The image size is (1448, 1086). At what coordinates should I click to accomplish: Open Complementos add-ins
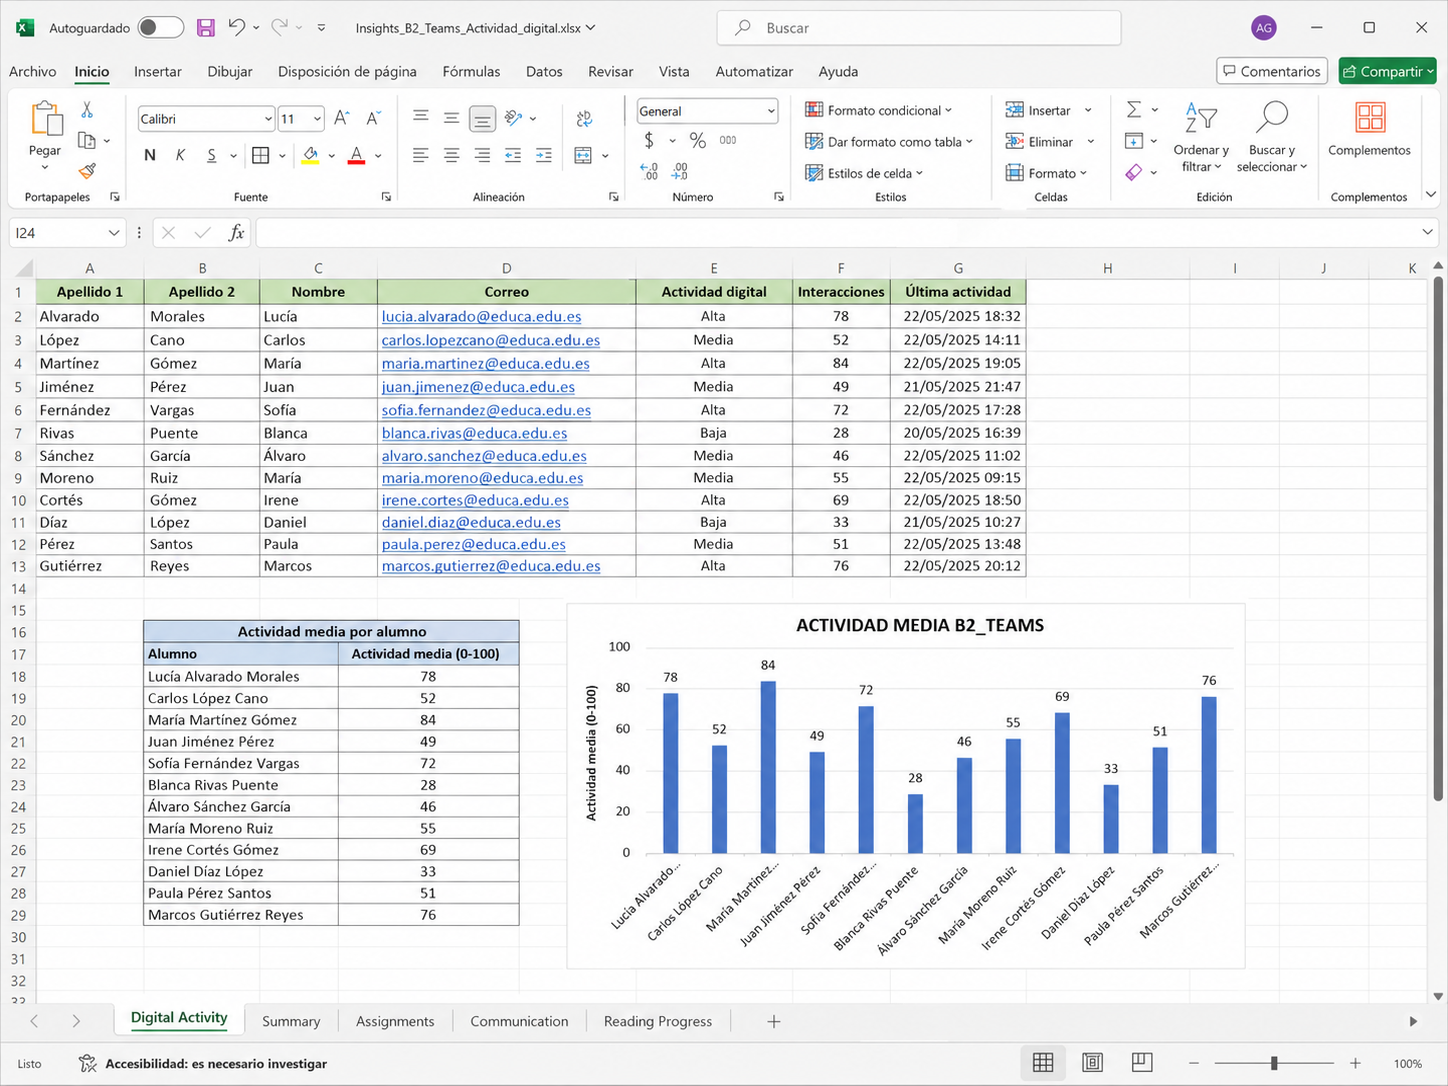point(1369,130)
